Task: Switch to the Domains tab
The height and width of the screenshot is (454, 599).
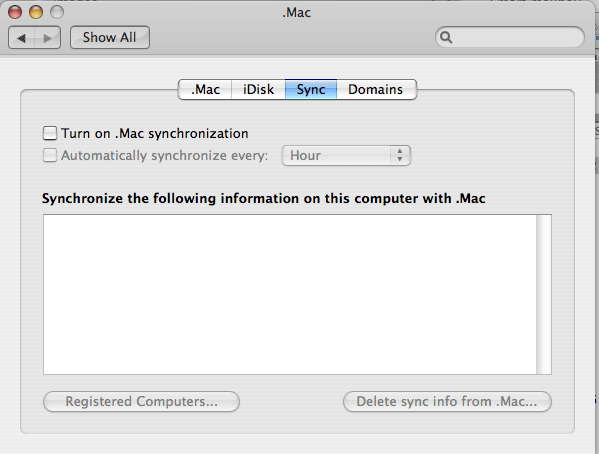Action: tap(376, 89)
